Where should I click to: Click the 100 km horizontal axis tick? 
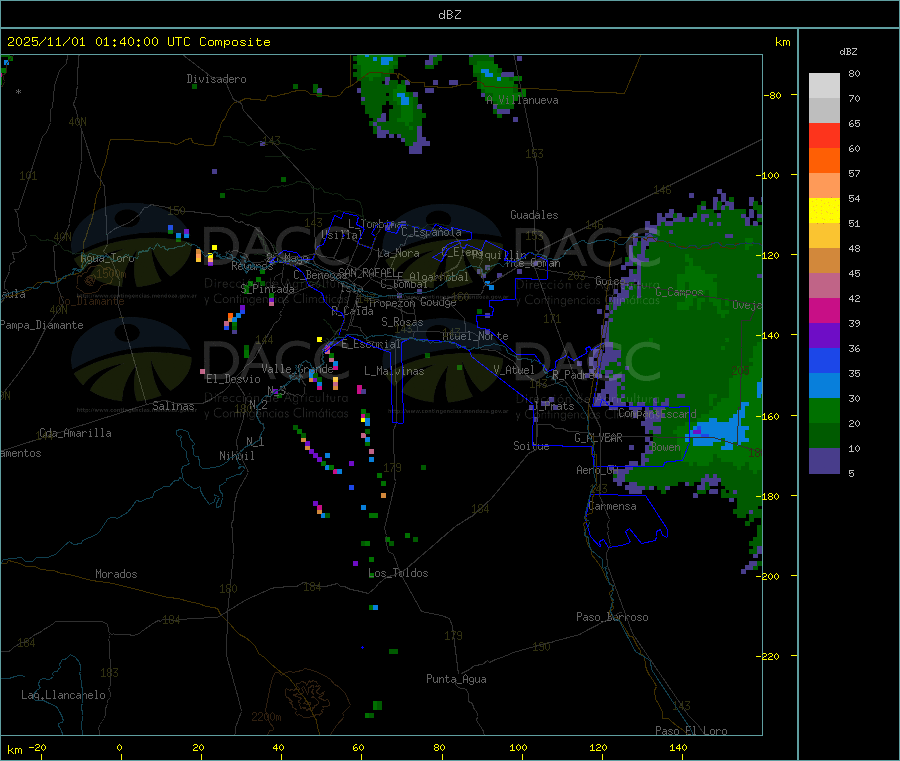[518, 748]
